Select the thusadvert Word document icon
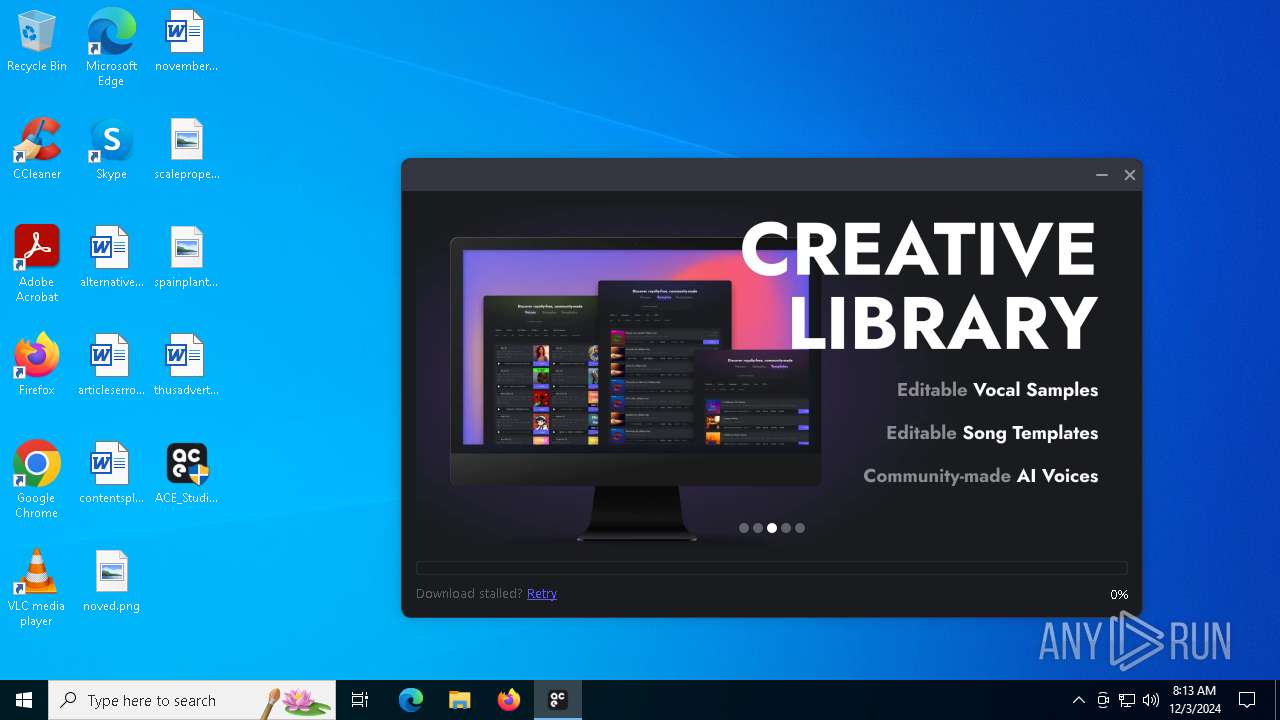Screen dimensions: 1280x720 coord(186,366)
